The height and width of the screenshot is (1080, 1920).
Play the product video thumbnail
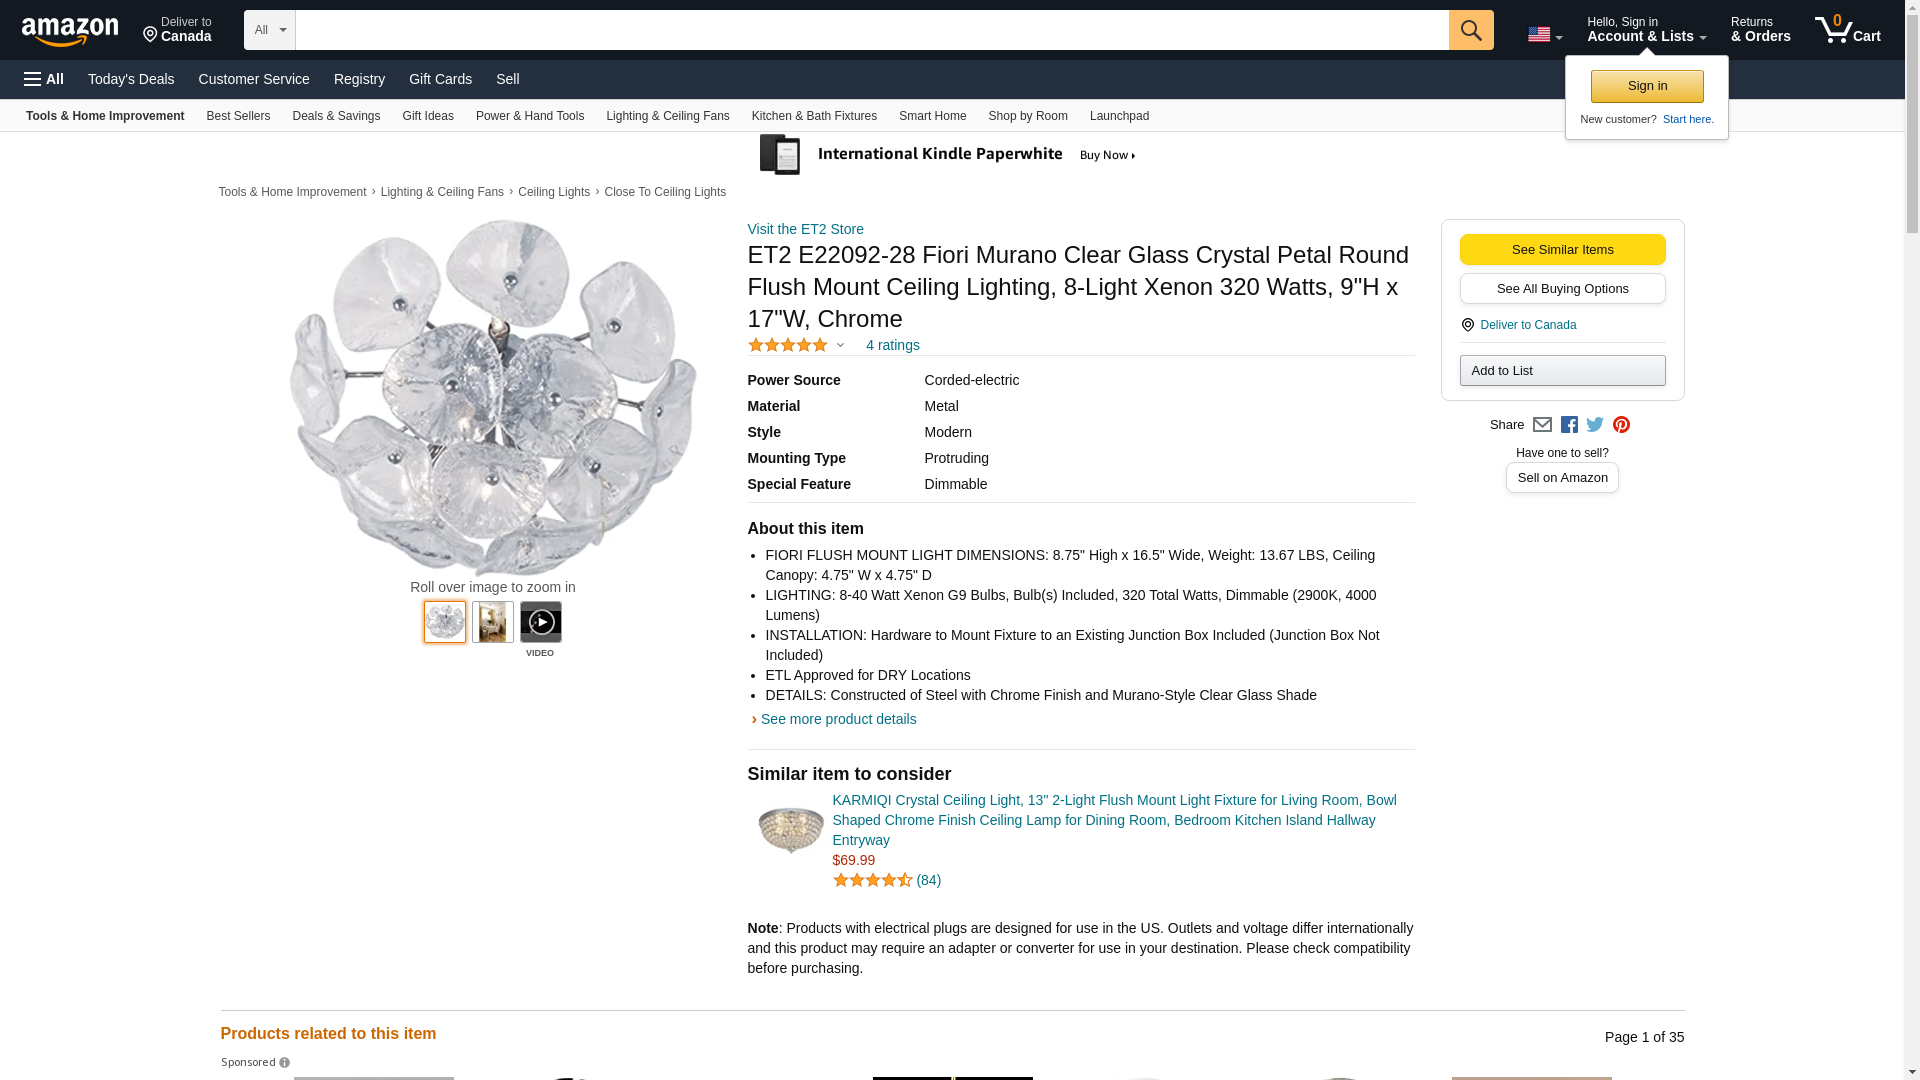(x=540, y=622)
